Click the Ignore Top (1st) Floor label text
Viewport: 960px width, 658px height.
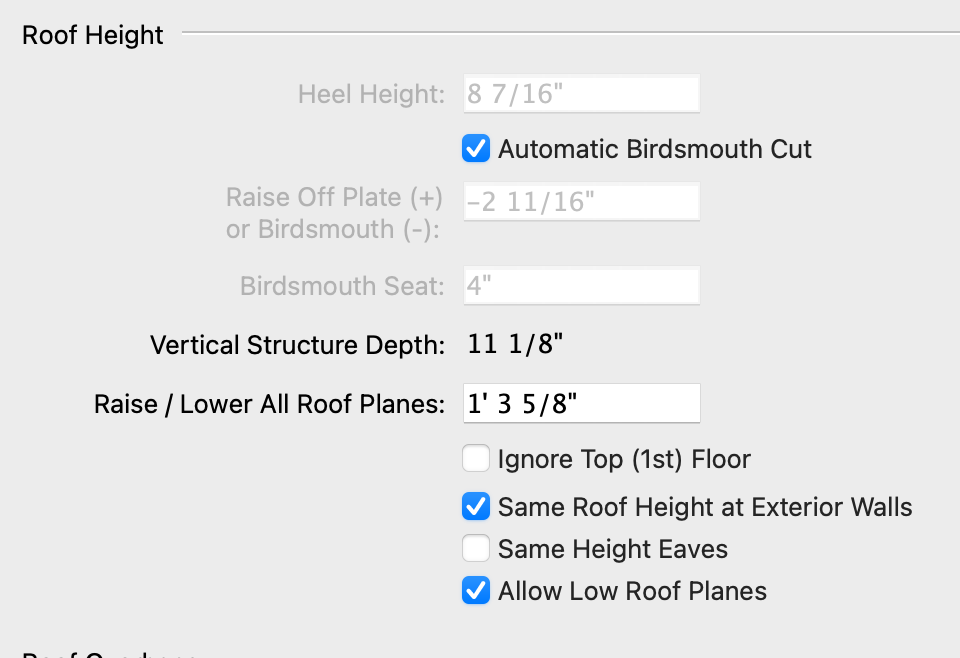(624, 460)
